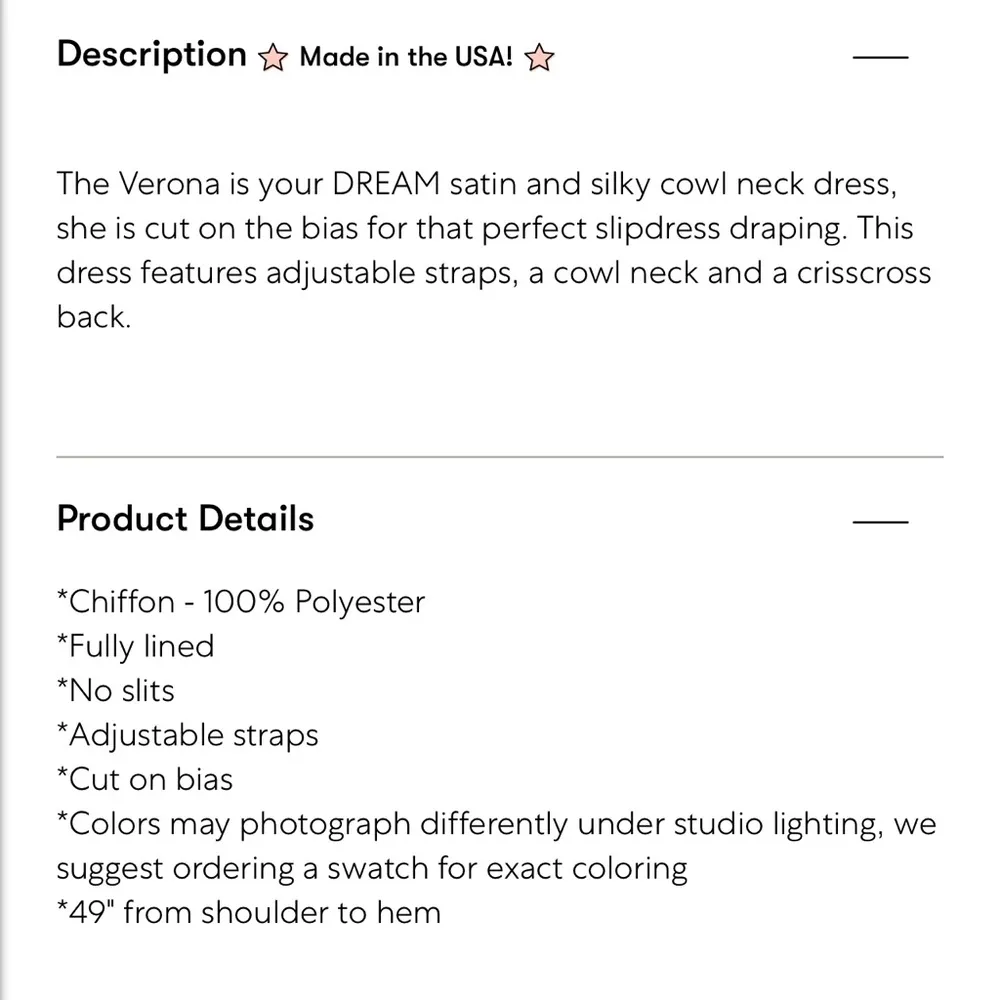
Task: Click the Fully lined detail
Action: (136, 646)
